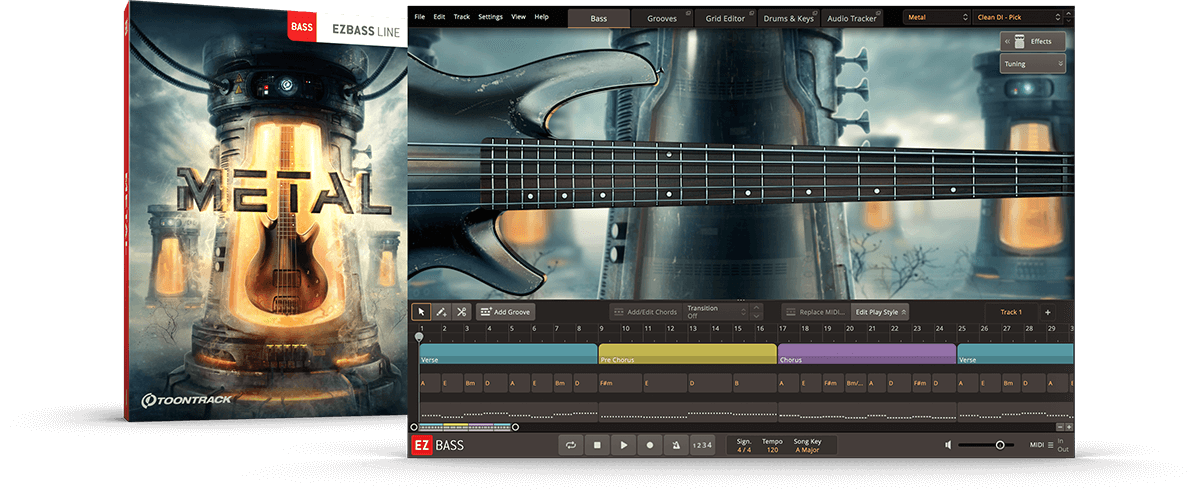Switch to the Bass tab
1200x495 pixels.
(x=599, y=18)
